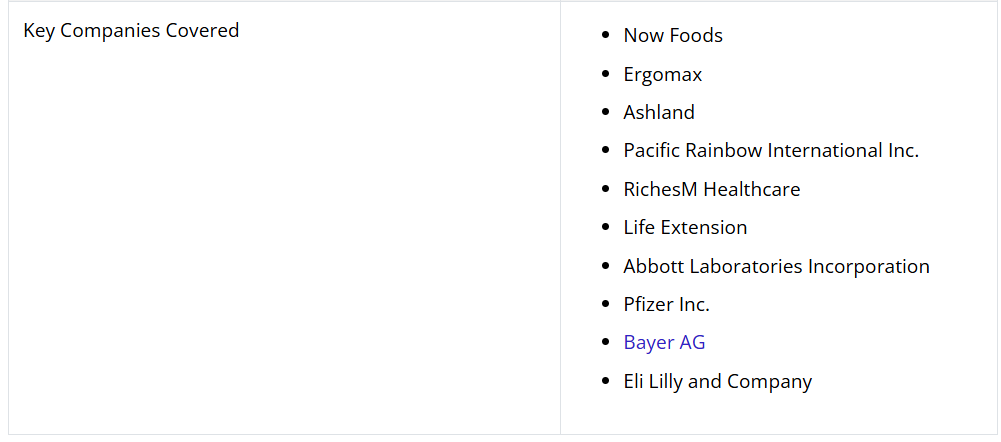Click the bullet beside RichesM Healthcare

coord(605,190)
